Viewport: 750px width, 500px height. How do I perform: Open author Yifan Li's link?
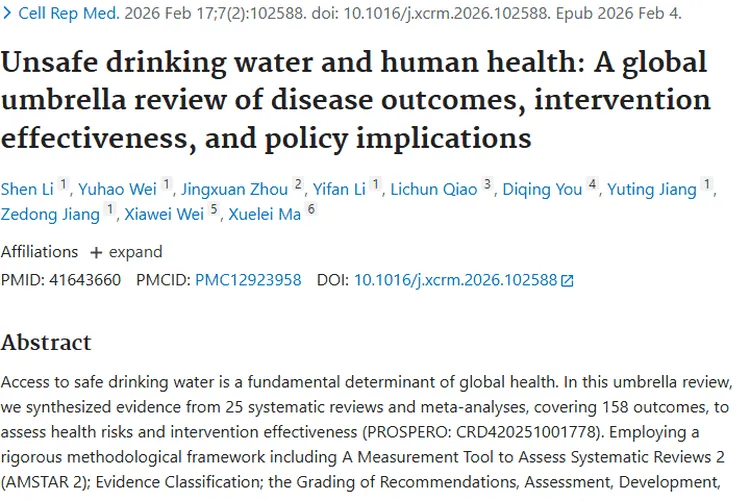pyautogui.click(x=340, y=190)
